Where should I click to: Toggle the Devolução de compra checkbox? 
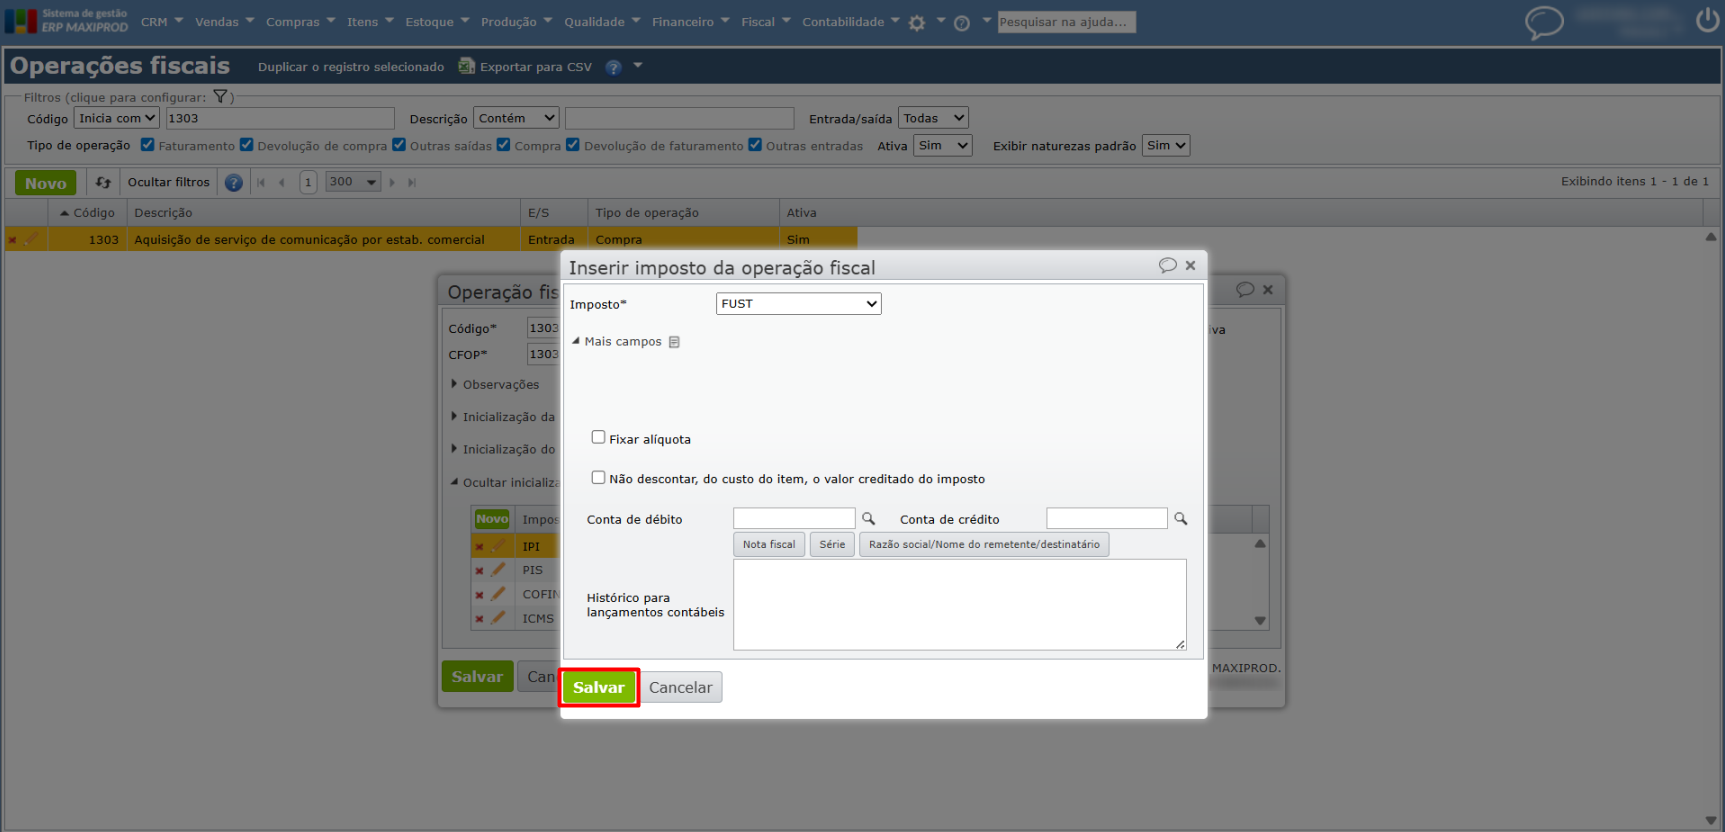[x=246, y=145]
